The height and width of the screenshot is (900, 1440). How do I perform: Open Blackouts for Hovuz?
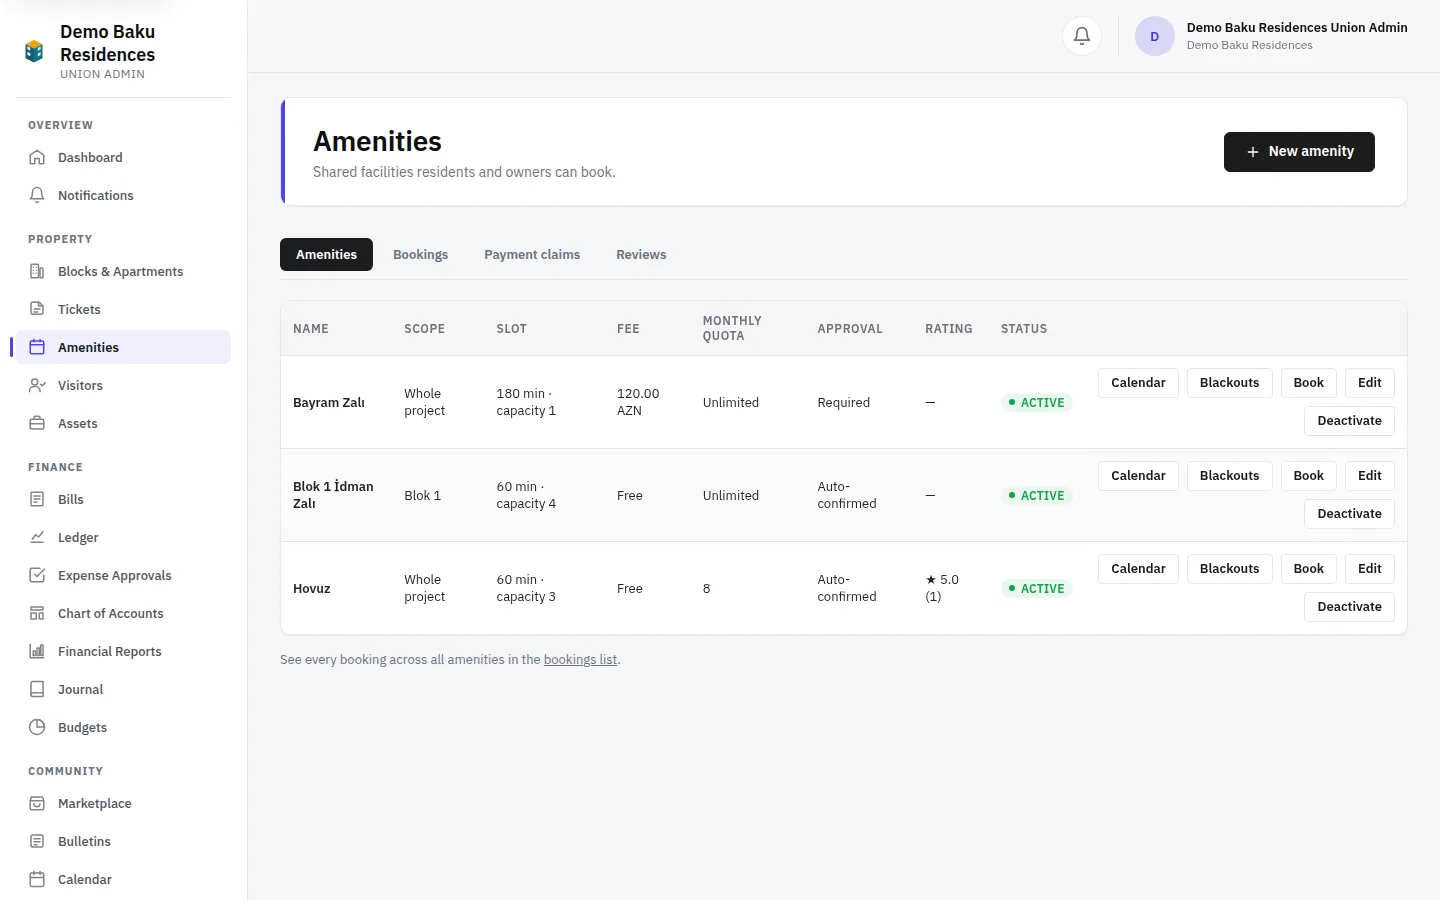coord(1229,569)
